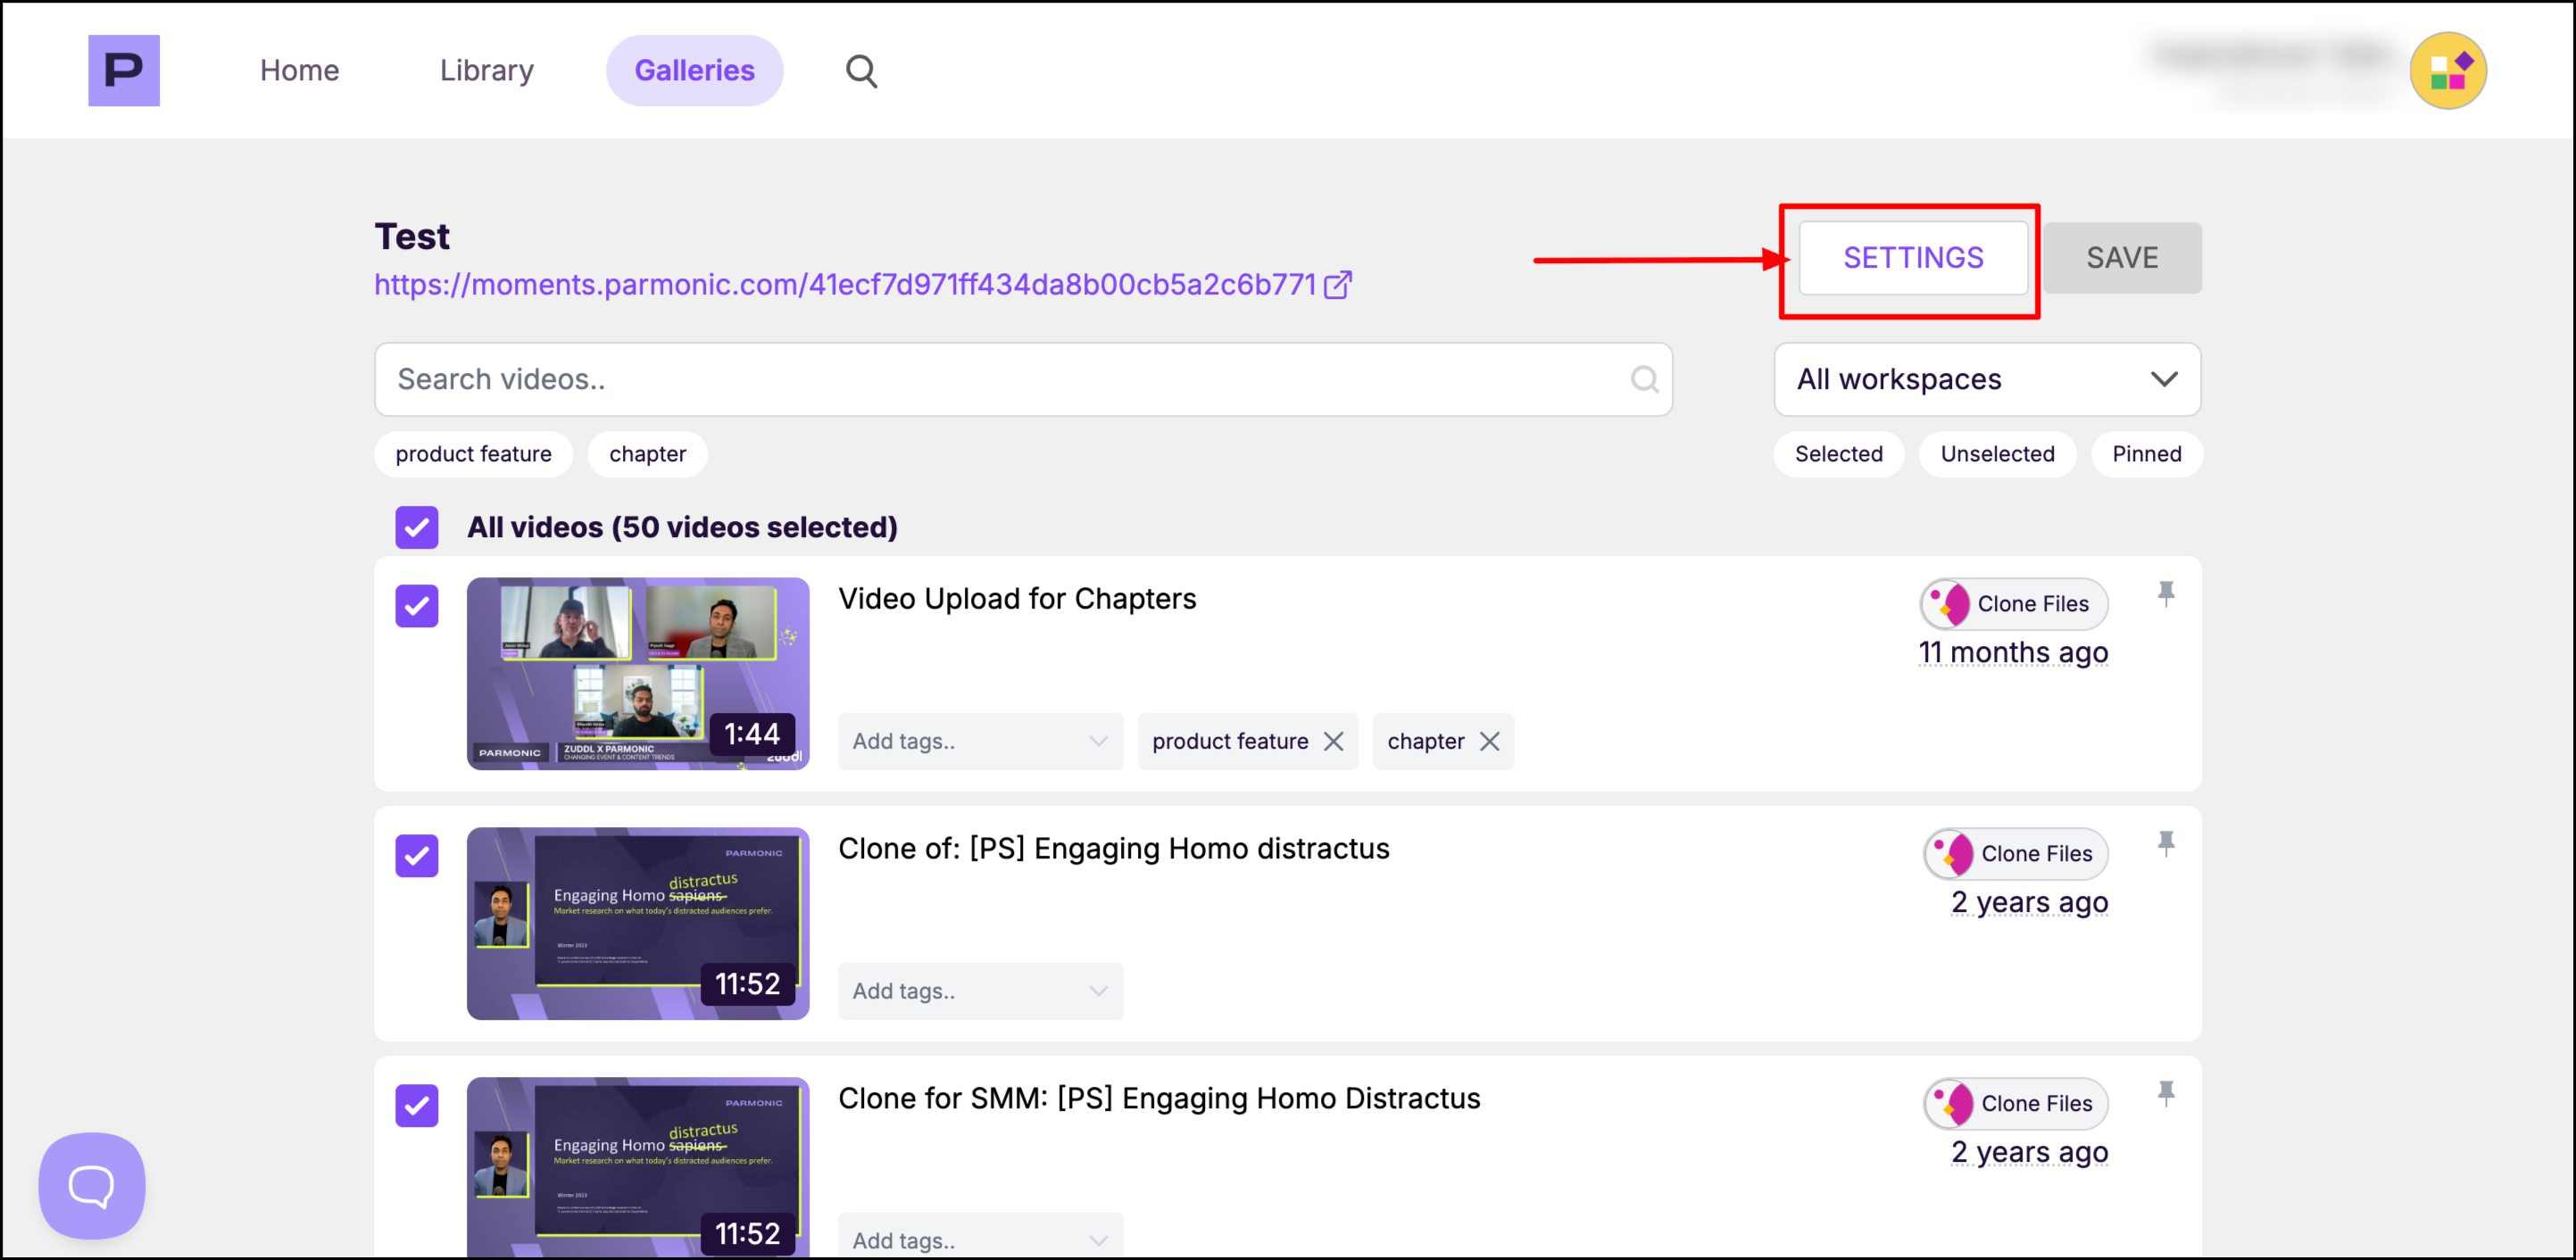This screenshot has height=1260, width=2576.
Task: Open gallery URL external link icon
Action: click(1337, 286)
